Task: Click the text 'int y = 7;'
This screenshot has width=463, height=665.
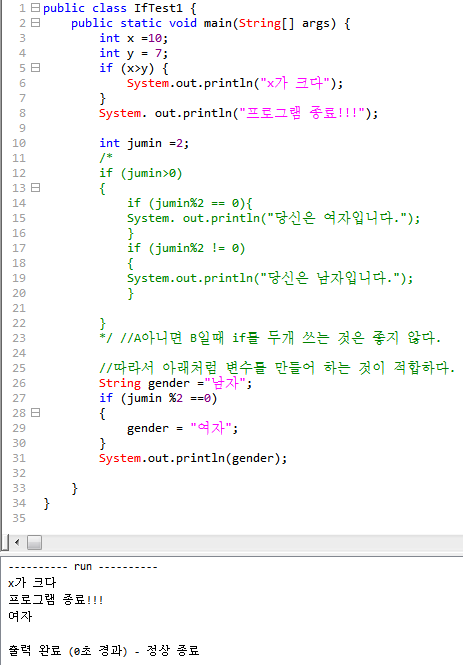Action: coord(134,53)
